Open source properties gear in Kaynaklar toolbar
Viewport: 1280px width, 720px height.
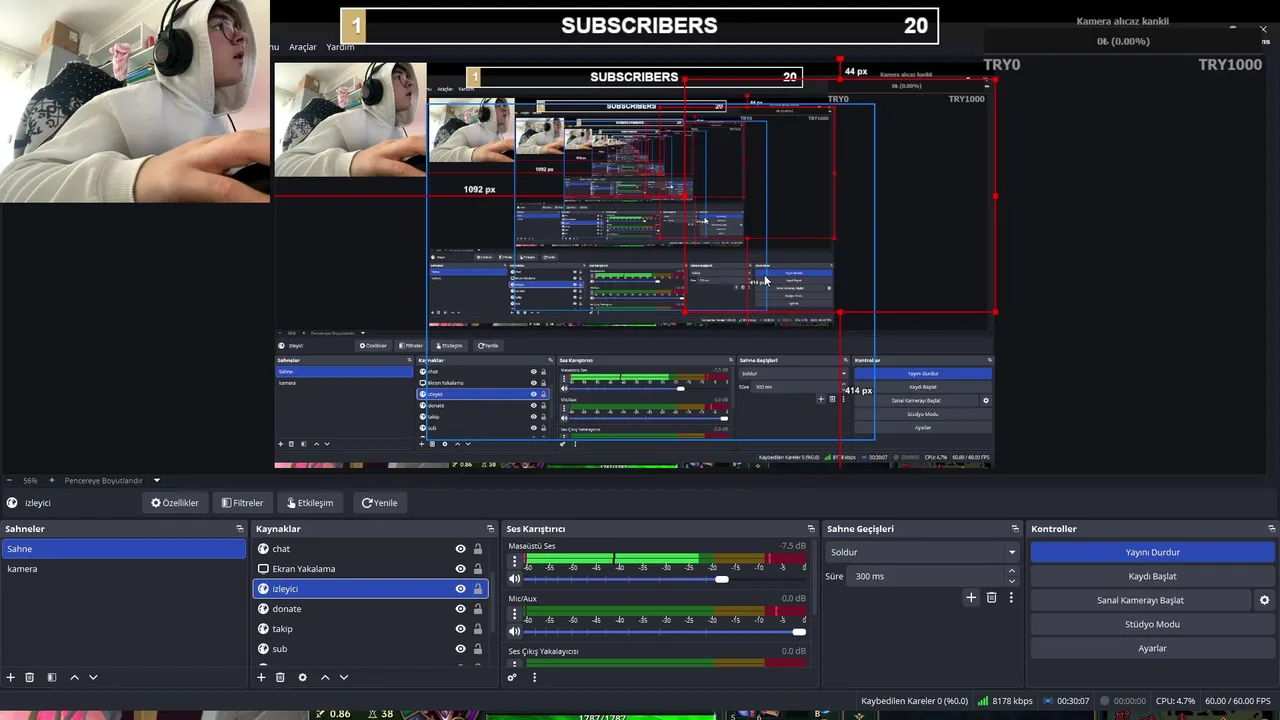click(302, 677)
